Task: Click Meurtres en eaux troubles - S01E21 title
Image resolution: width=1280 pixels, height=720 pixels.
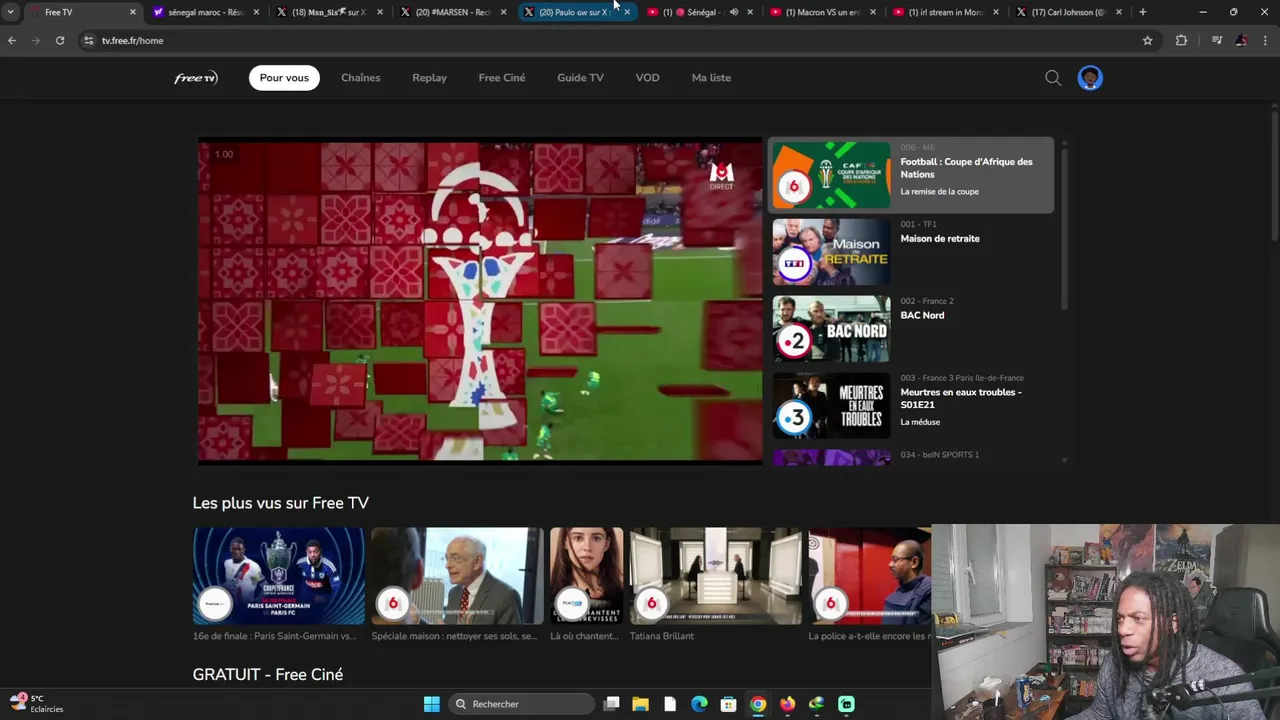Action: pyautogui.click(x=961, y=398)
